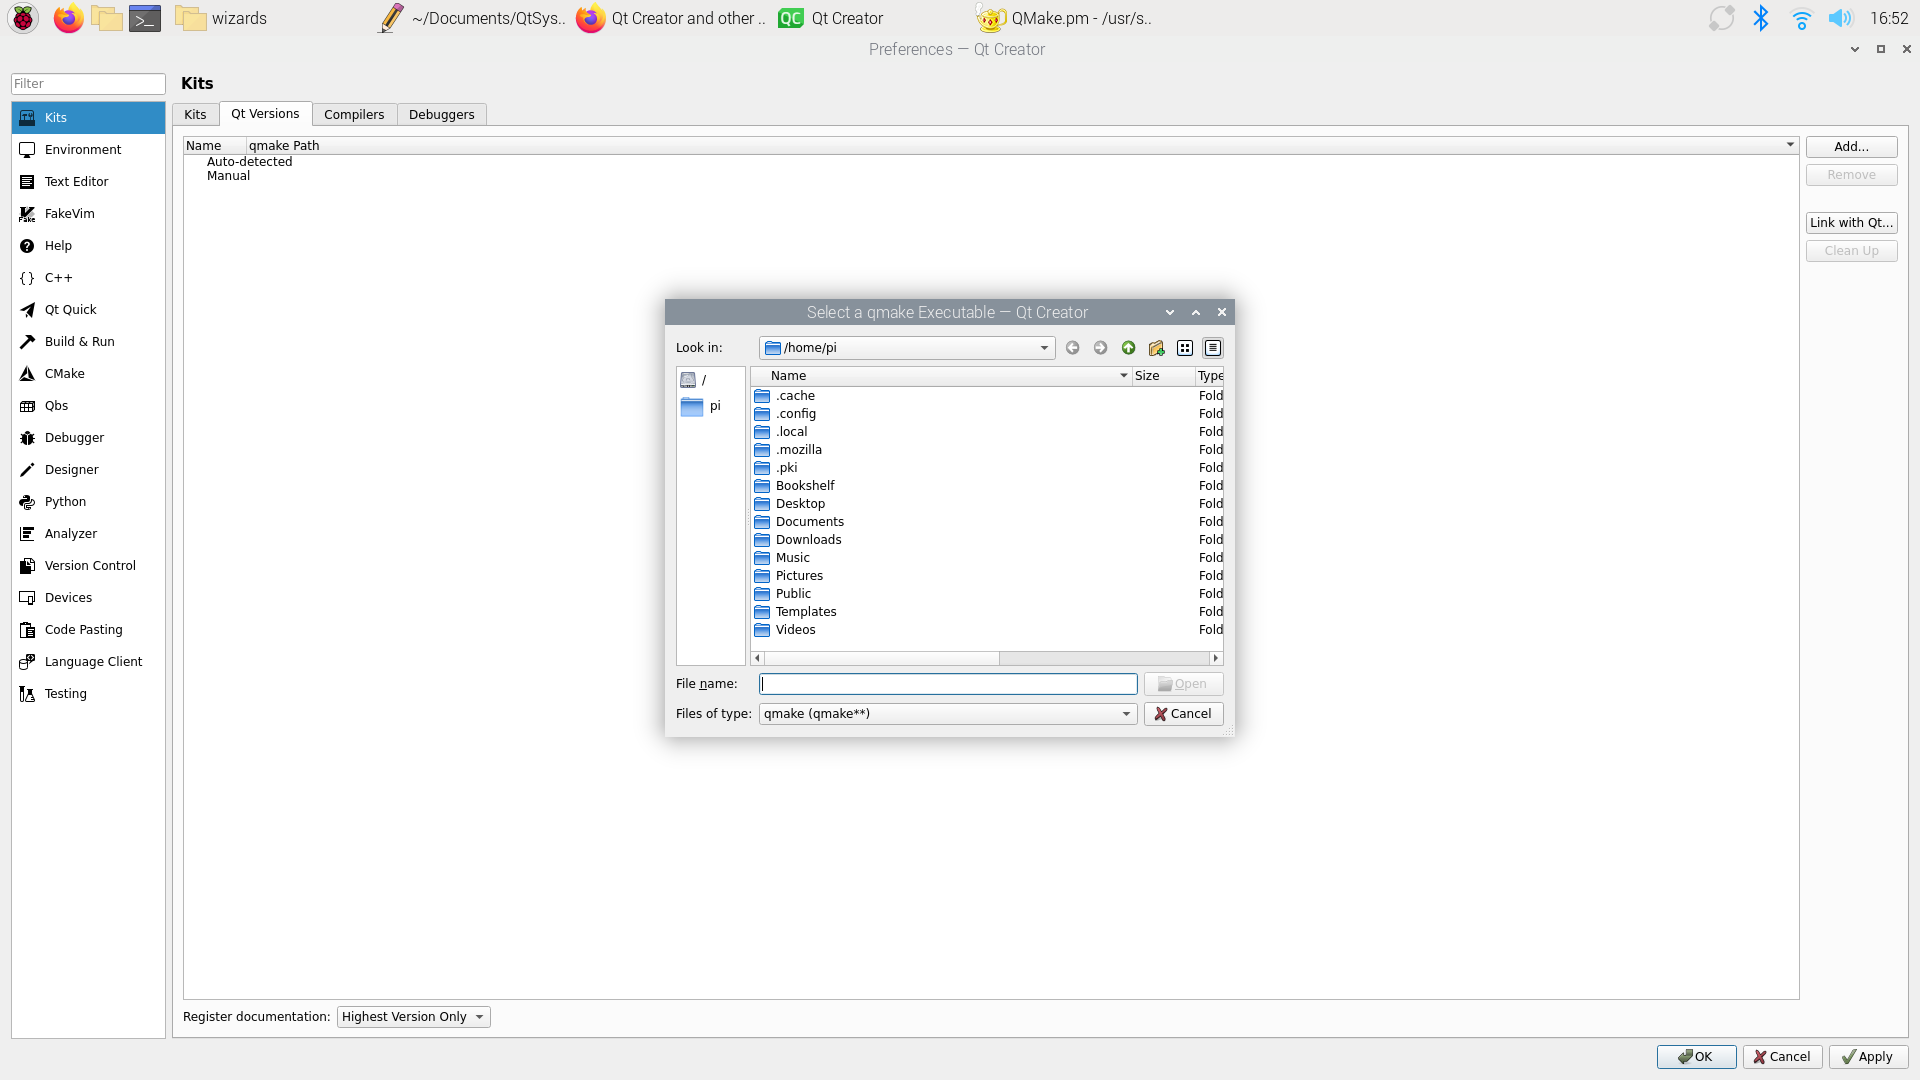This screenshot has width=1920, height=1080.
Task: Create new folder in file dialog
Action: (1156, 348)
